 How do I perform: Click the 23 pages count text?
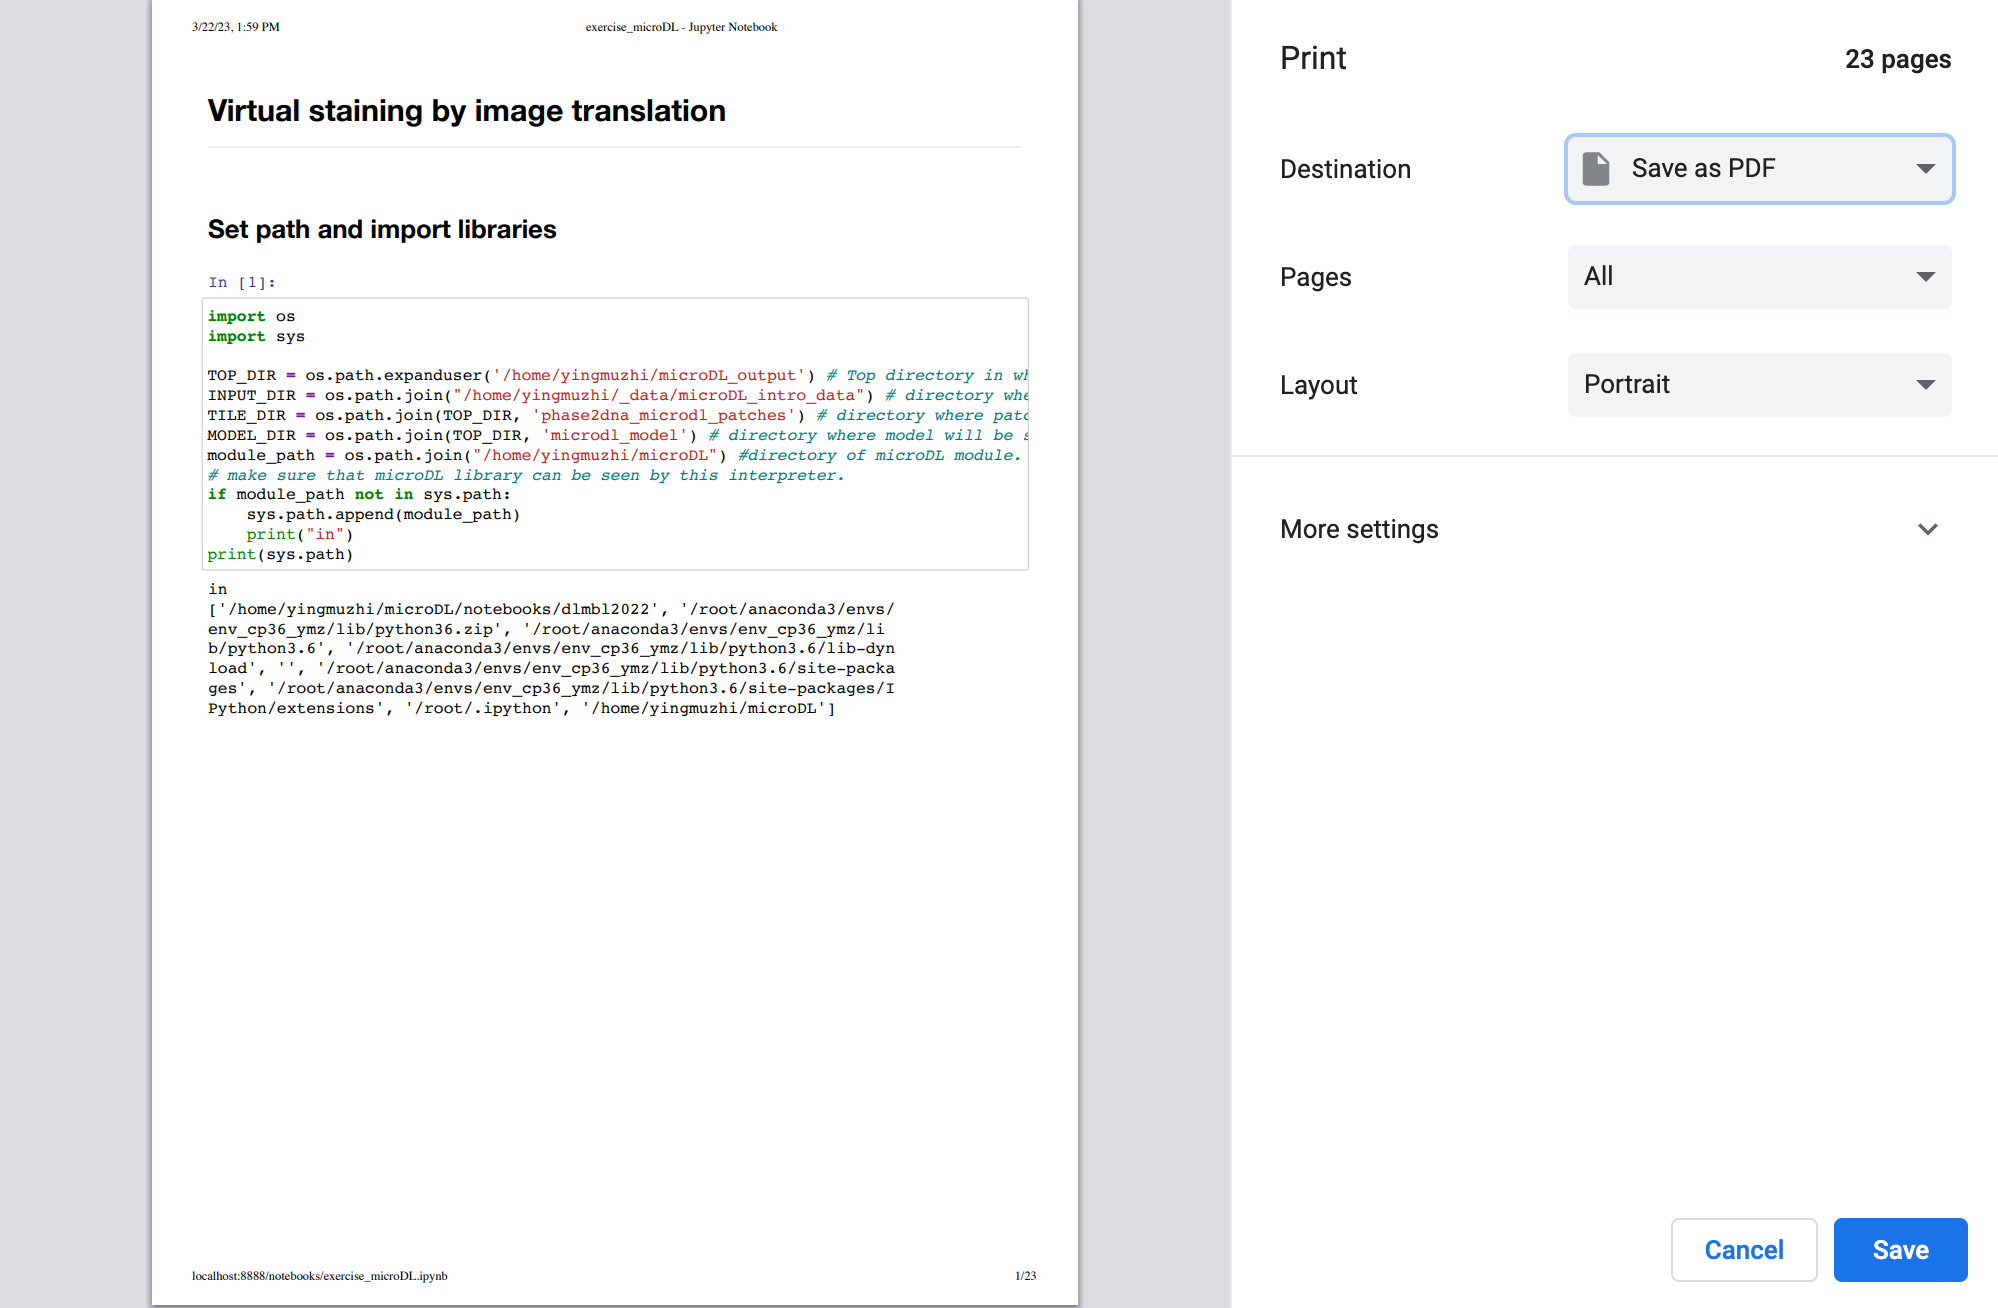[x=1897, y=59]
